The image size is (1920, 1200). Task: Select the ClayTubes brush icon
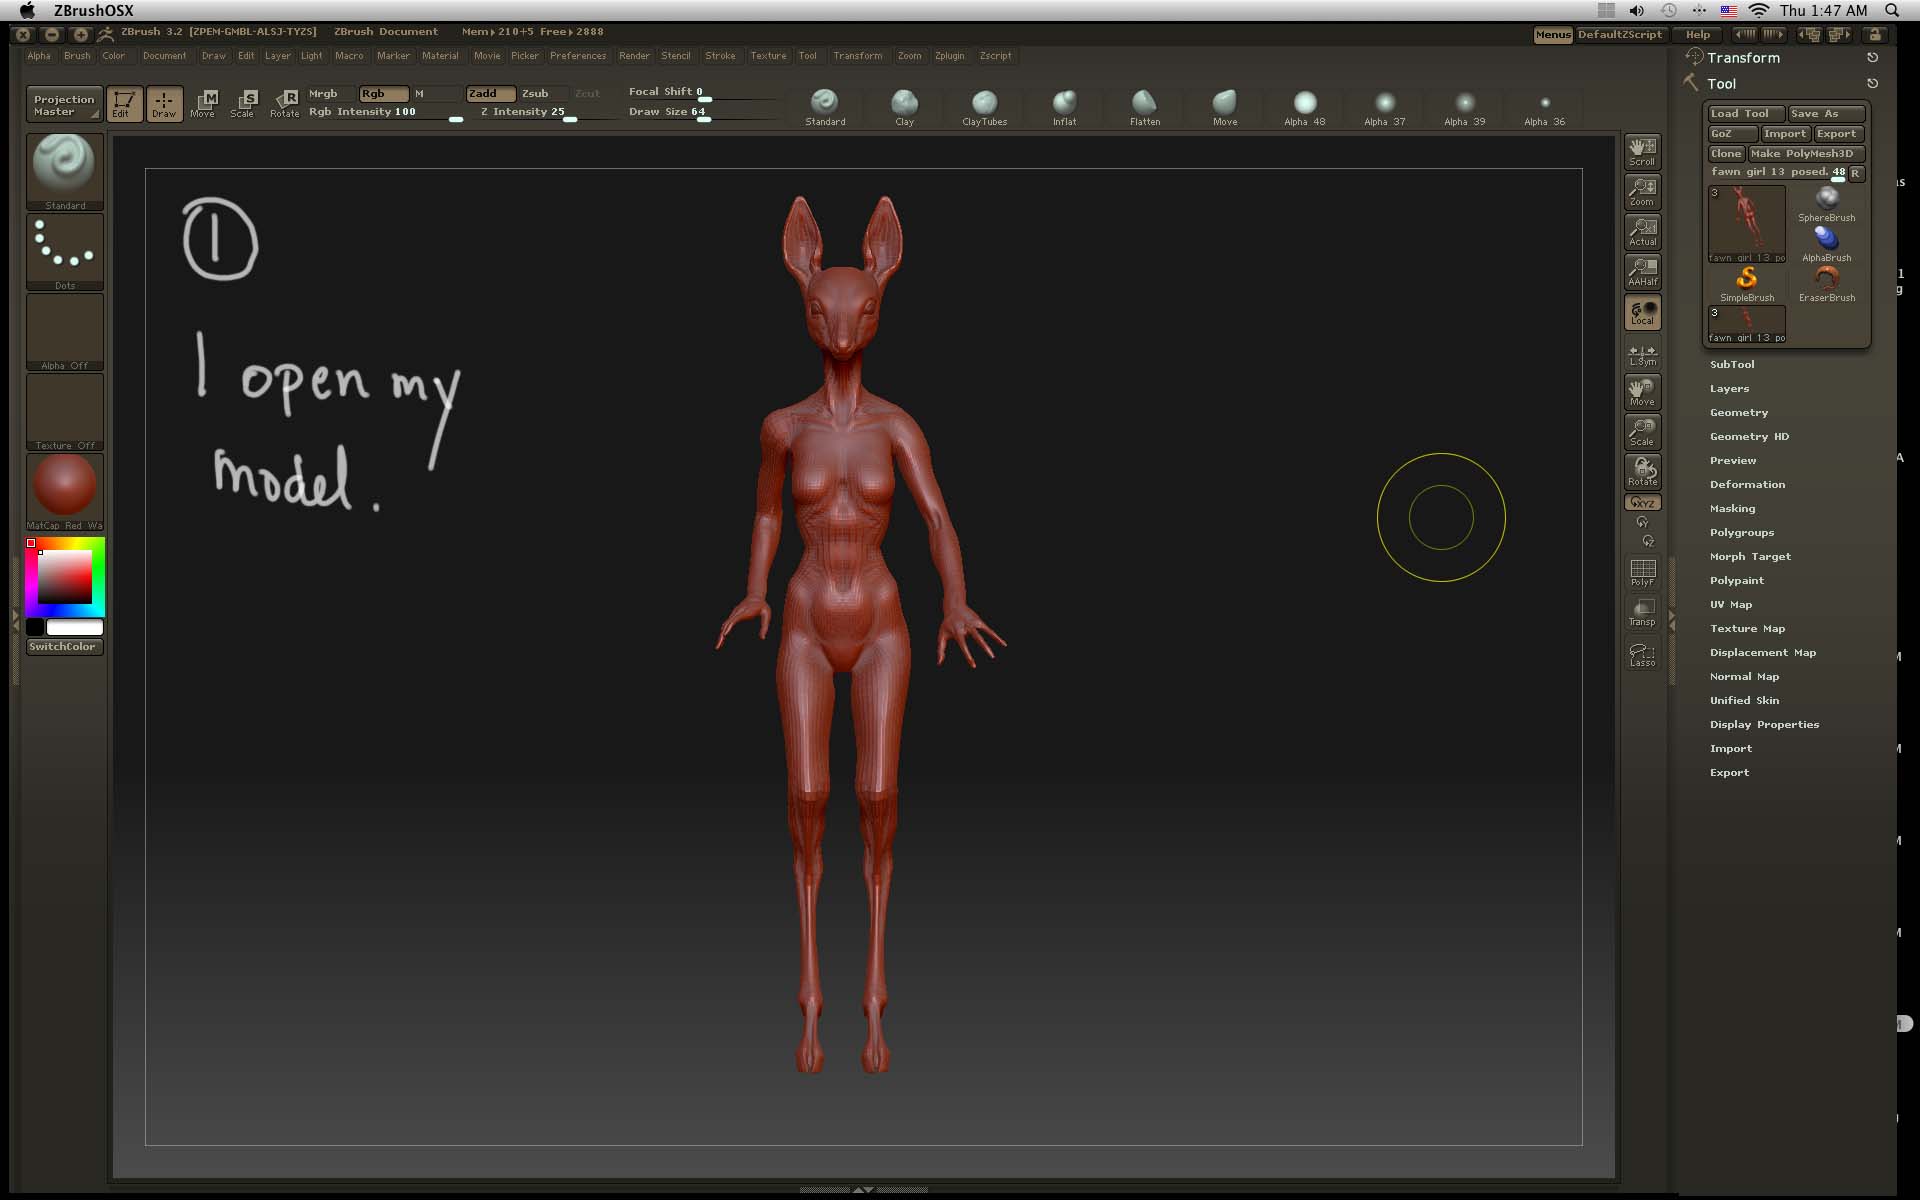(x=984, y=104)
